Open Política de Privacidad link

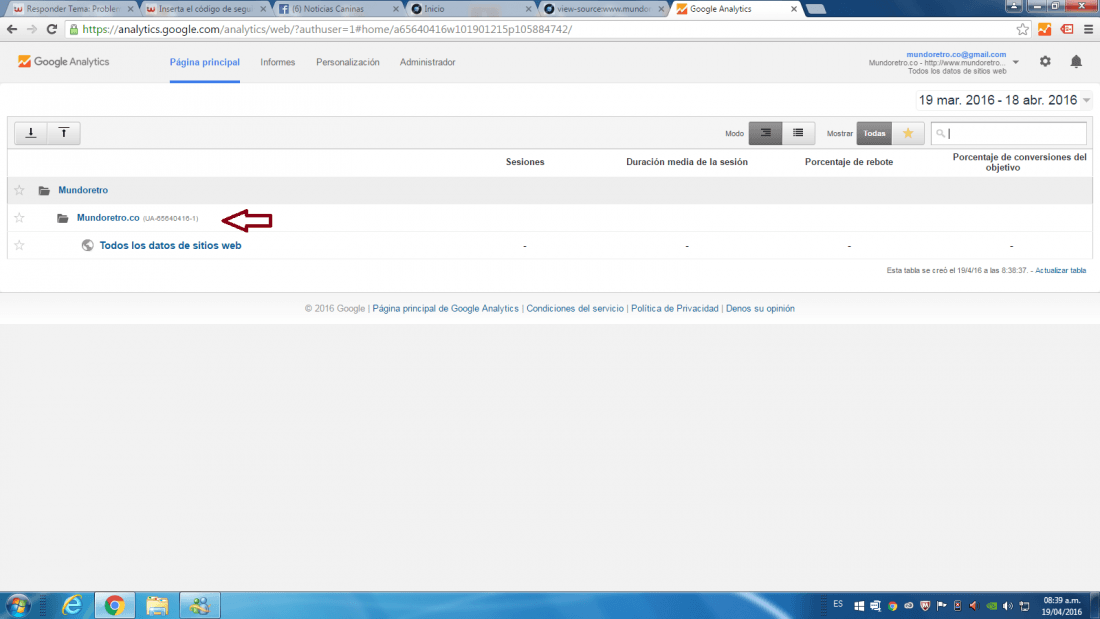[x=675, y=308]
